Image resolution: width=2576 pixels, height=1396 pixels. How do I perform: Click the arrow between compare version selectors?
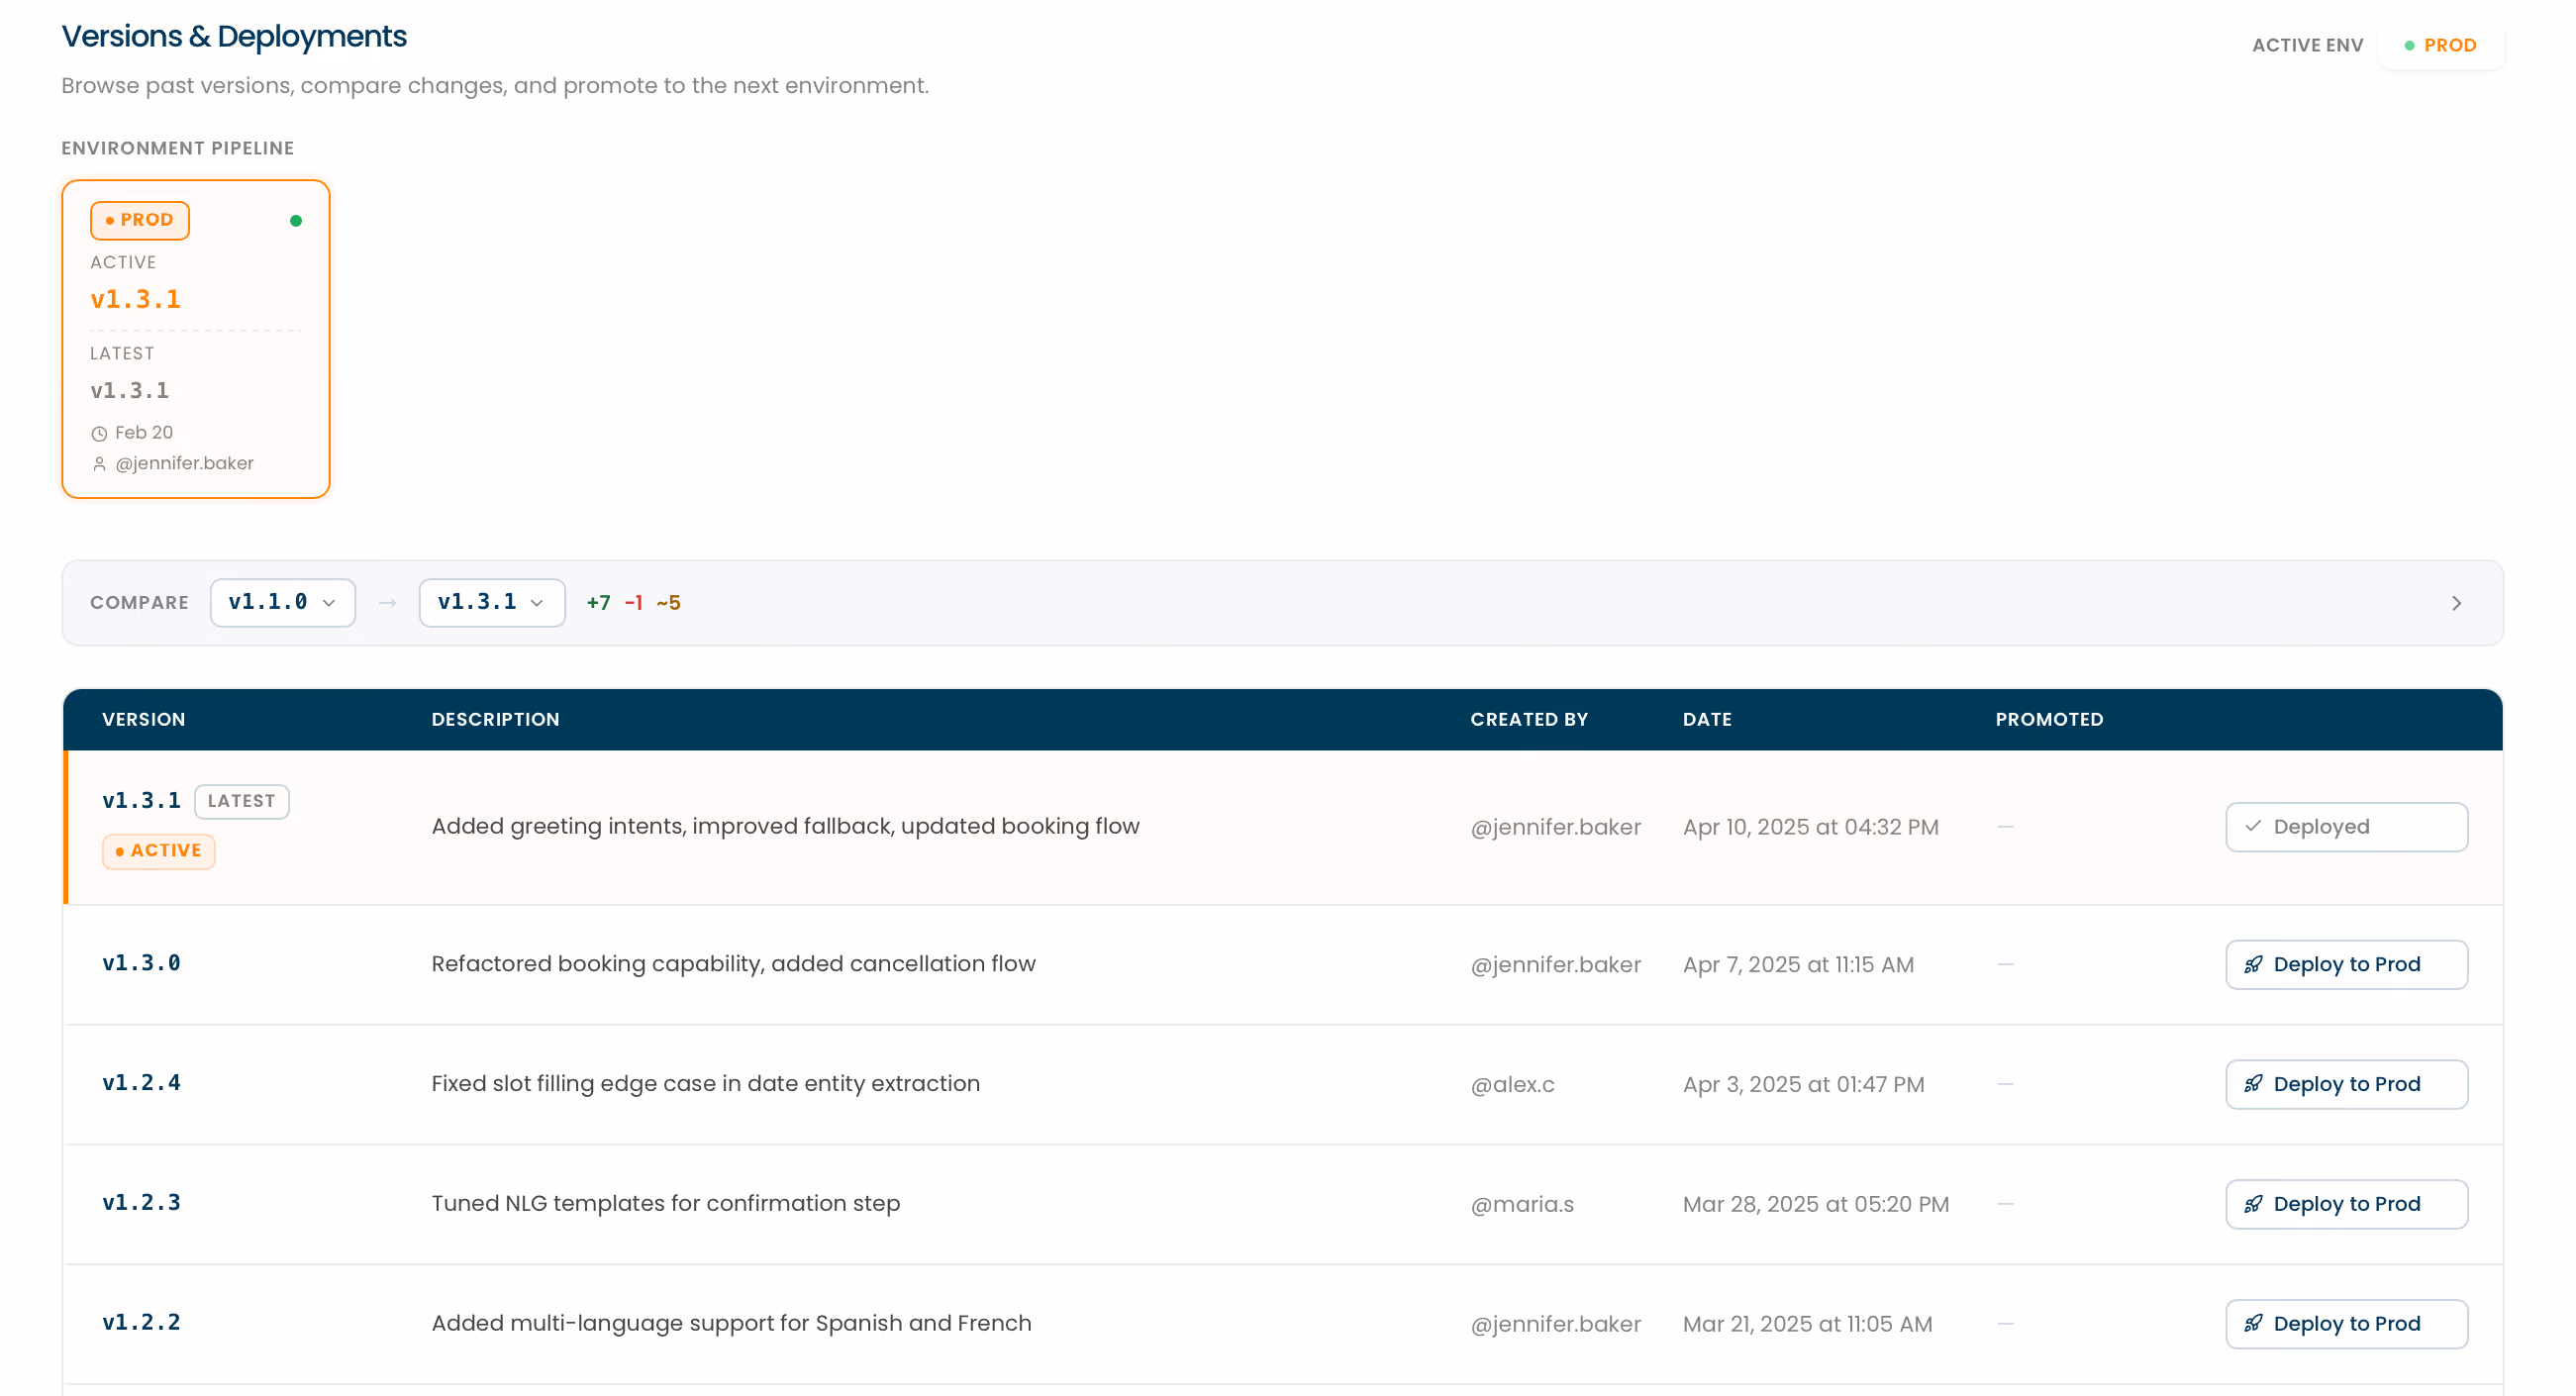[x=387, y=602]
